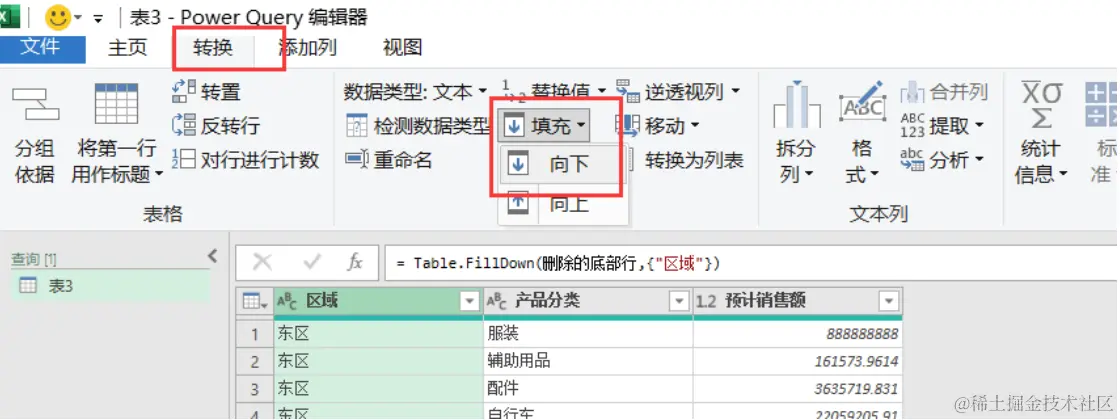Open the 提取 extract dropdown
Viewport: 1120px width, 420px height.
click(943, 126)
